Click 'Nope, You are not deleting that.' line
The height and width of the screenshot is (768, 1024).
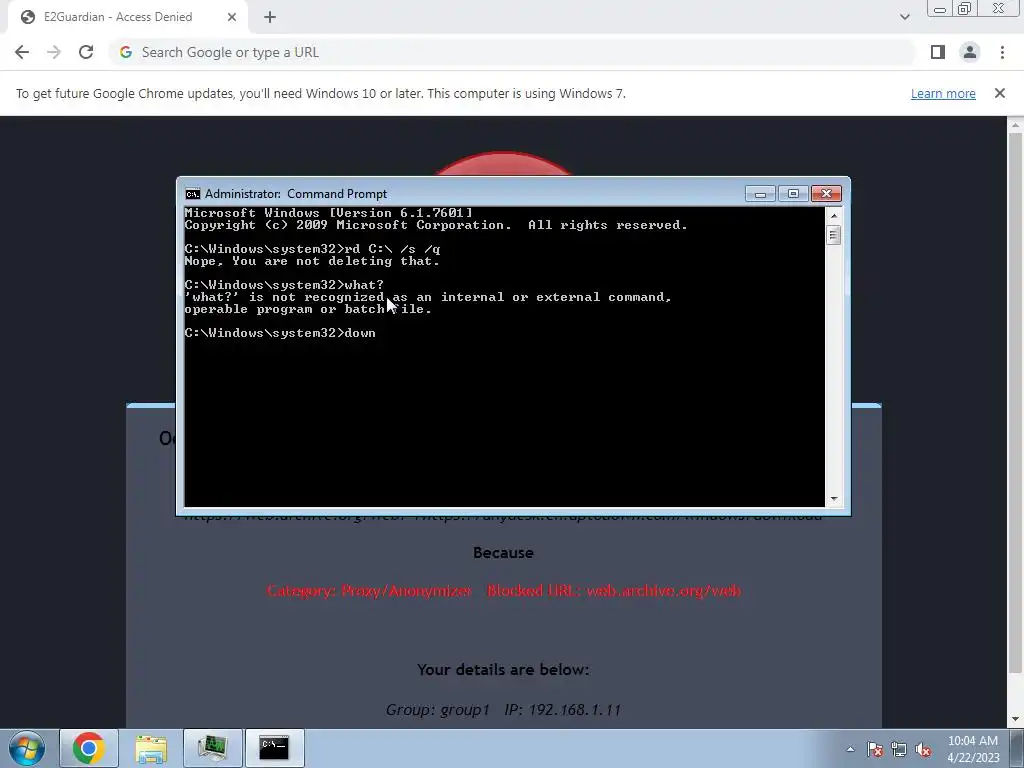tap(312, 261)
